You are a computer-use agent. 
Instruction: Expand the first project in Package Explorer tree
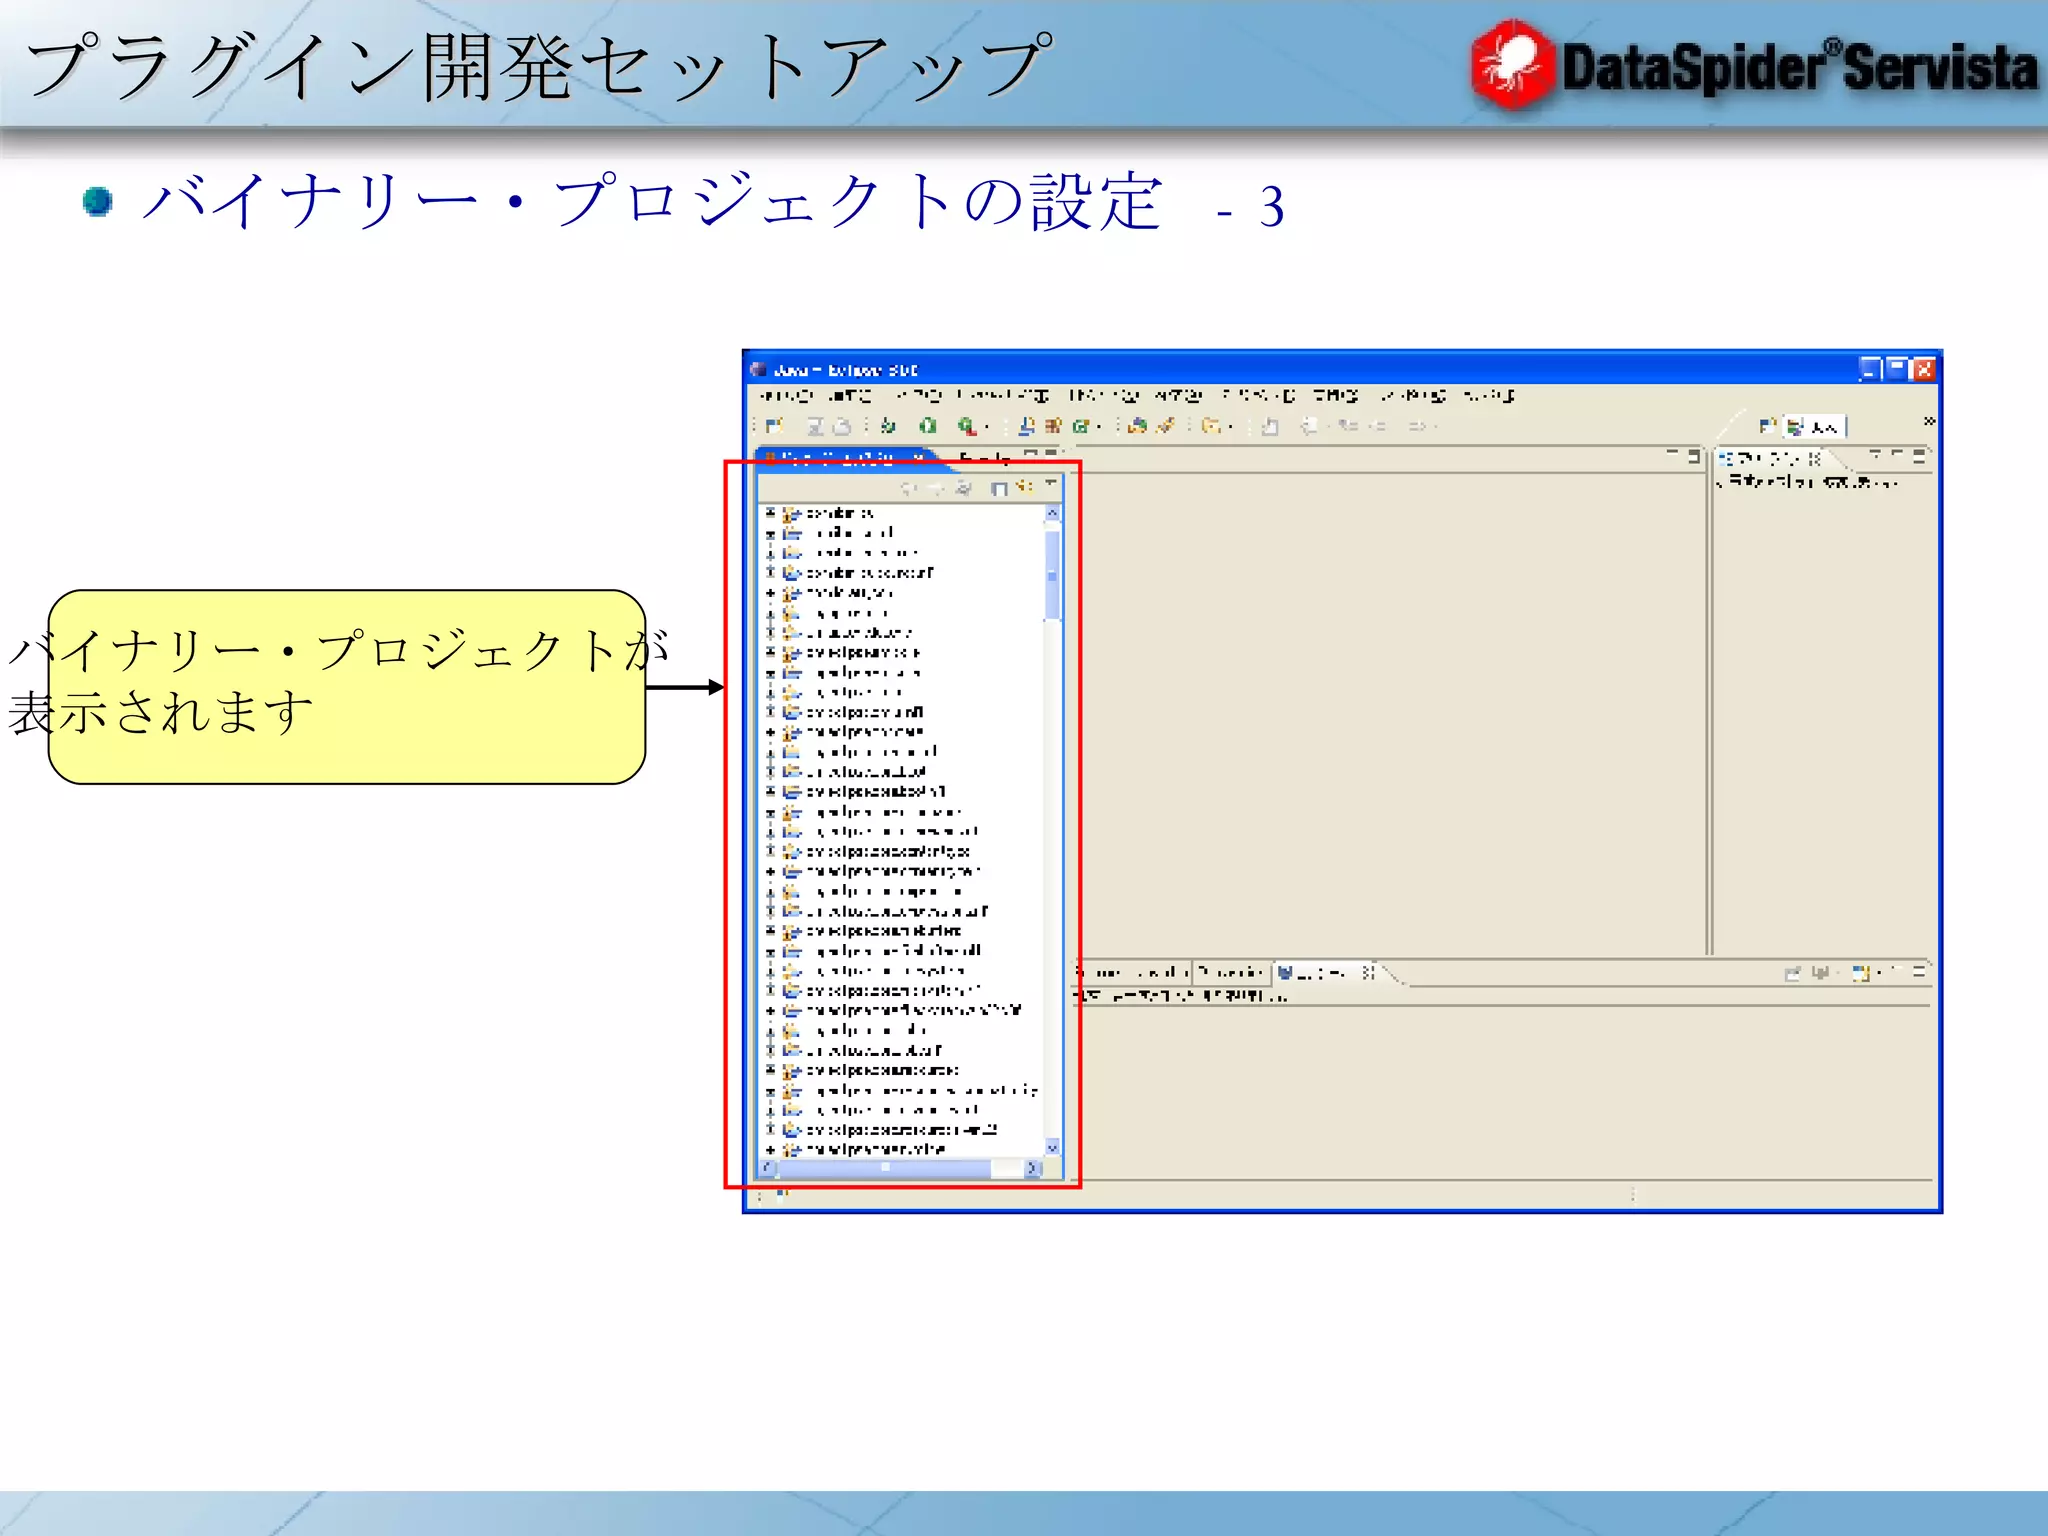[770, 513]
